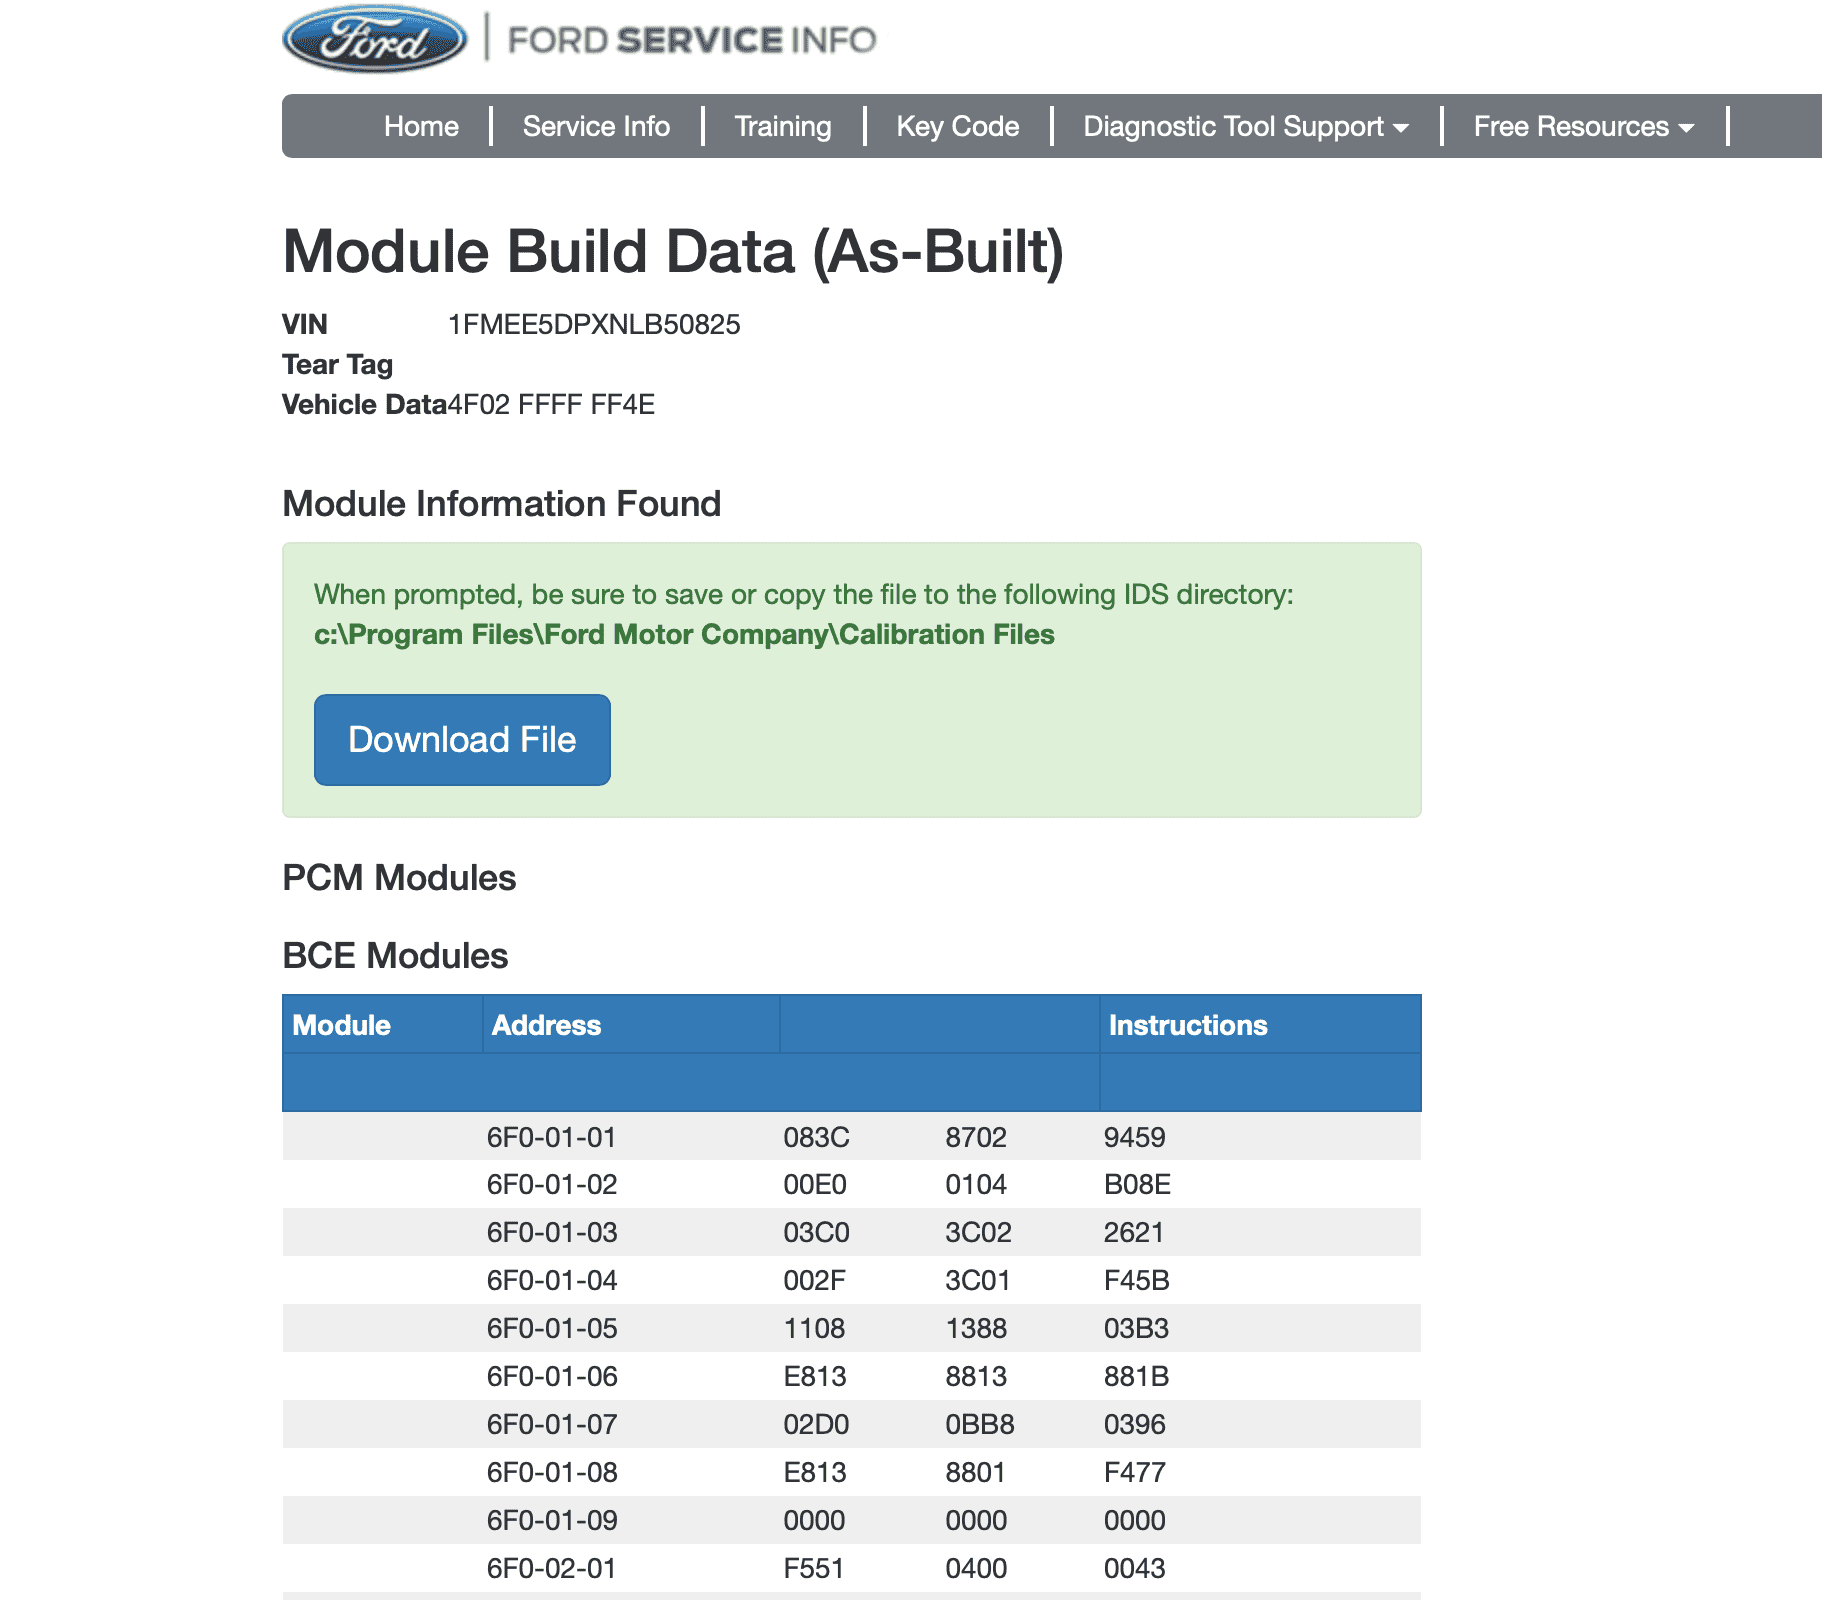This screenshot has height=1600, width=1822.
Task: Open the Service Info menu item
Action: [596, 126]
